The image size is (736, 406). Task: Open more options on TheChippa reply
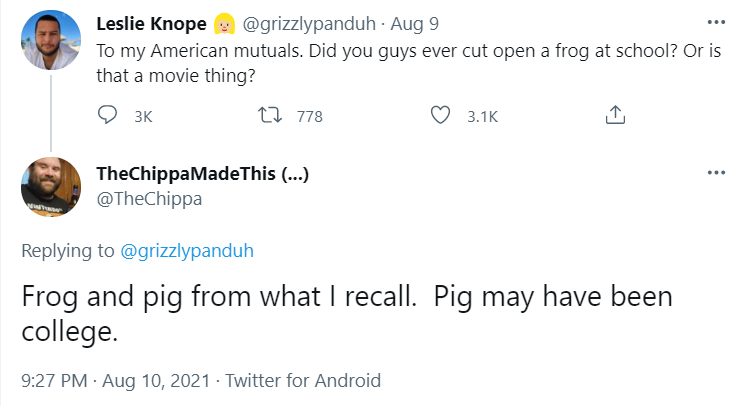(716, 173)
